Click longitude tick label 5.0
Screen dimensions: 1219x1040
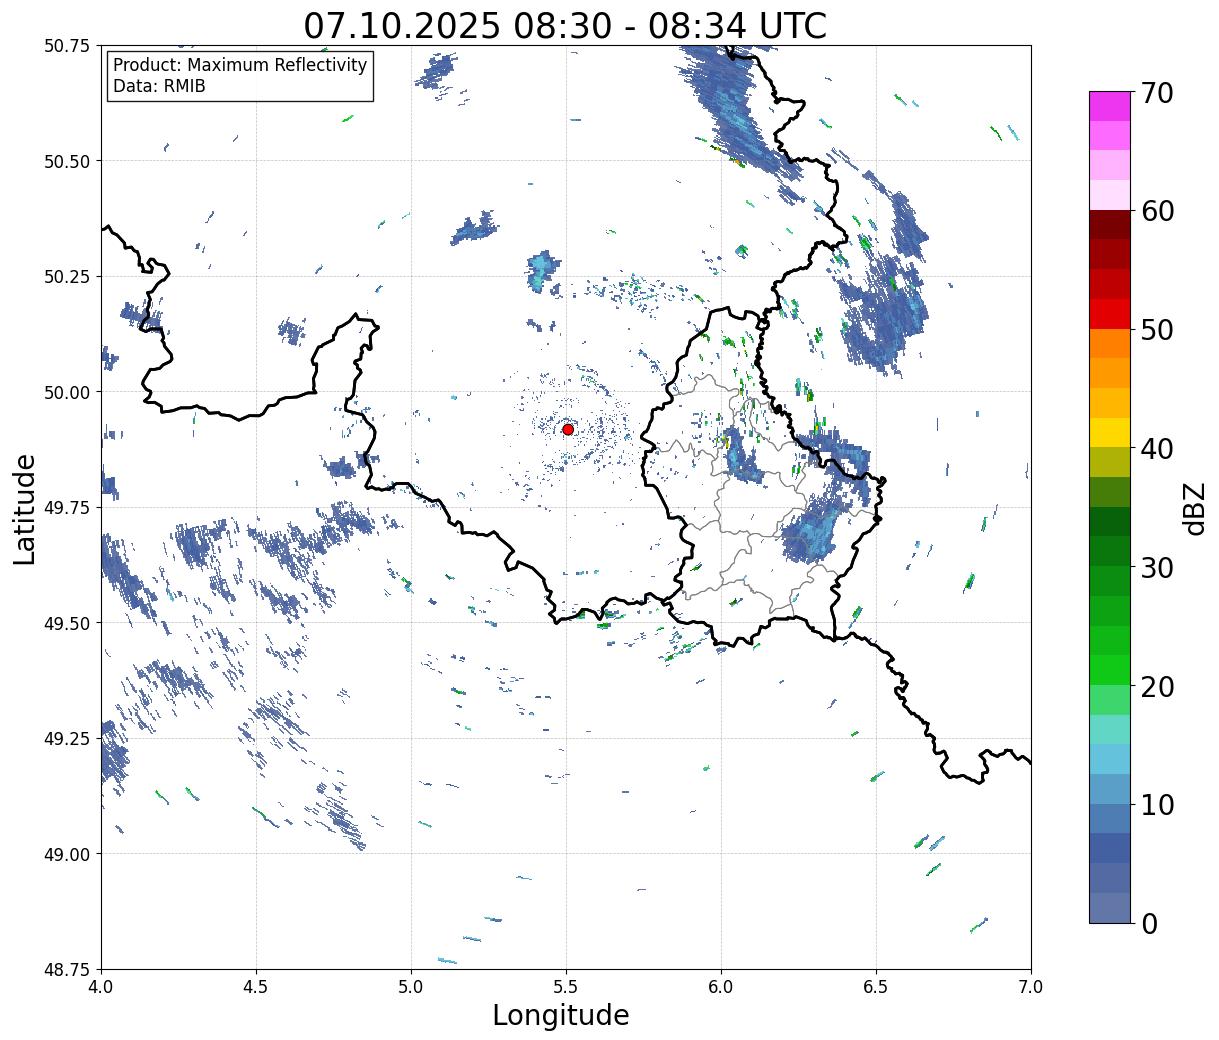pos(411,987)
